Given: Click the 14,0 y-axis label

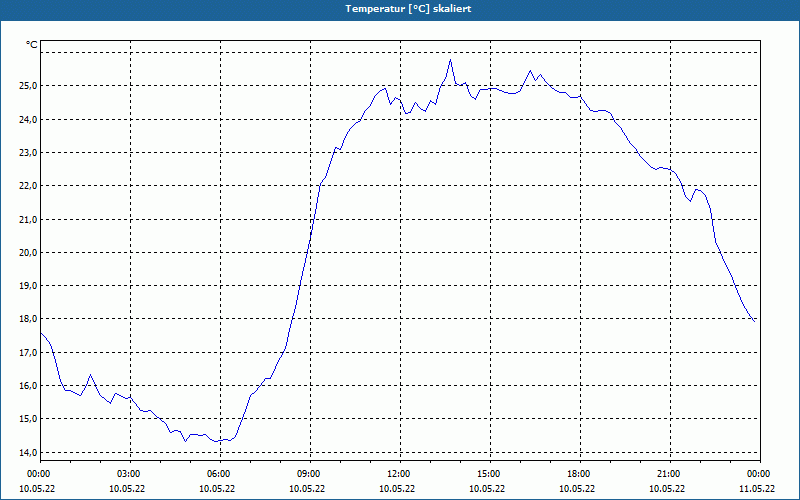Looking at the screenshot, I should coord(29,453).
